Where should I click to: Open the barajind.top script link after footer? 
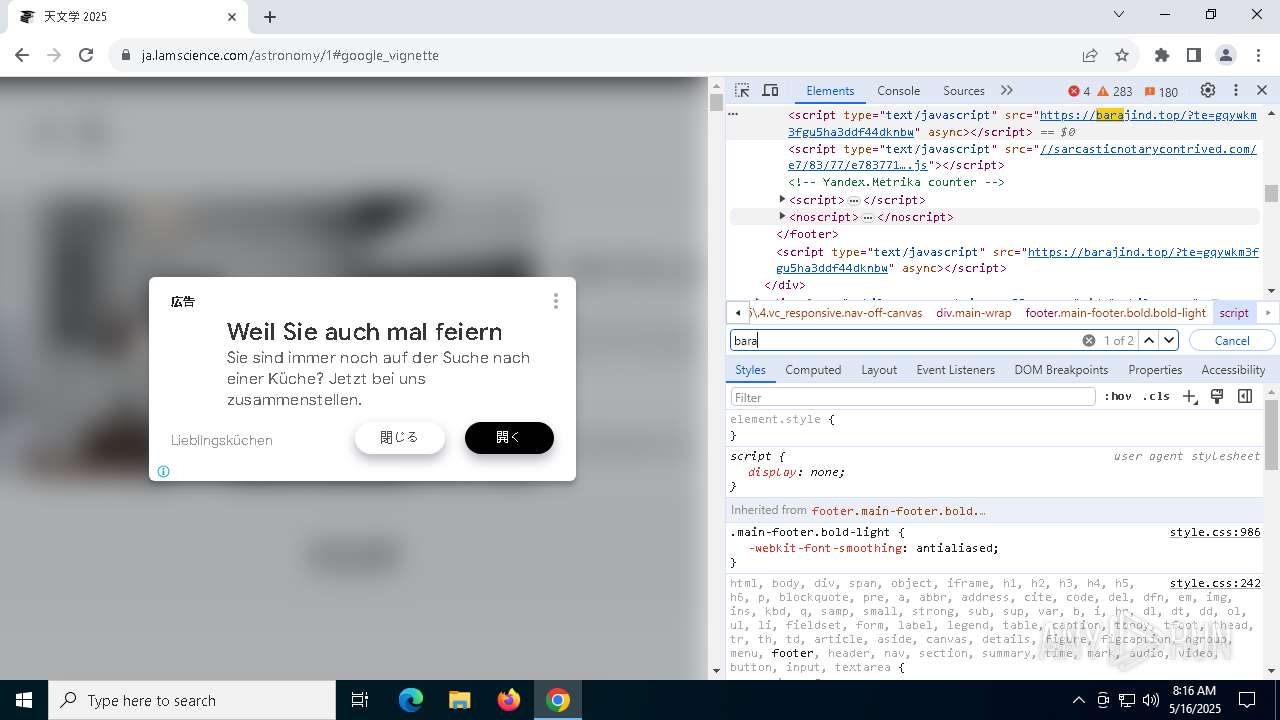(1017, 260)
